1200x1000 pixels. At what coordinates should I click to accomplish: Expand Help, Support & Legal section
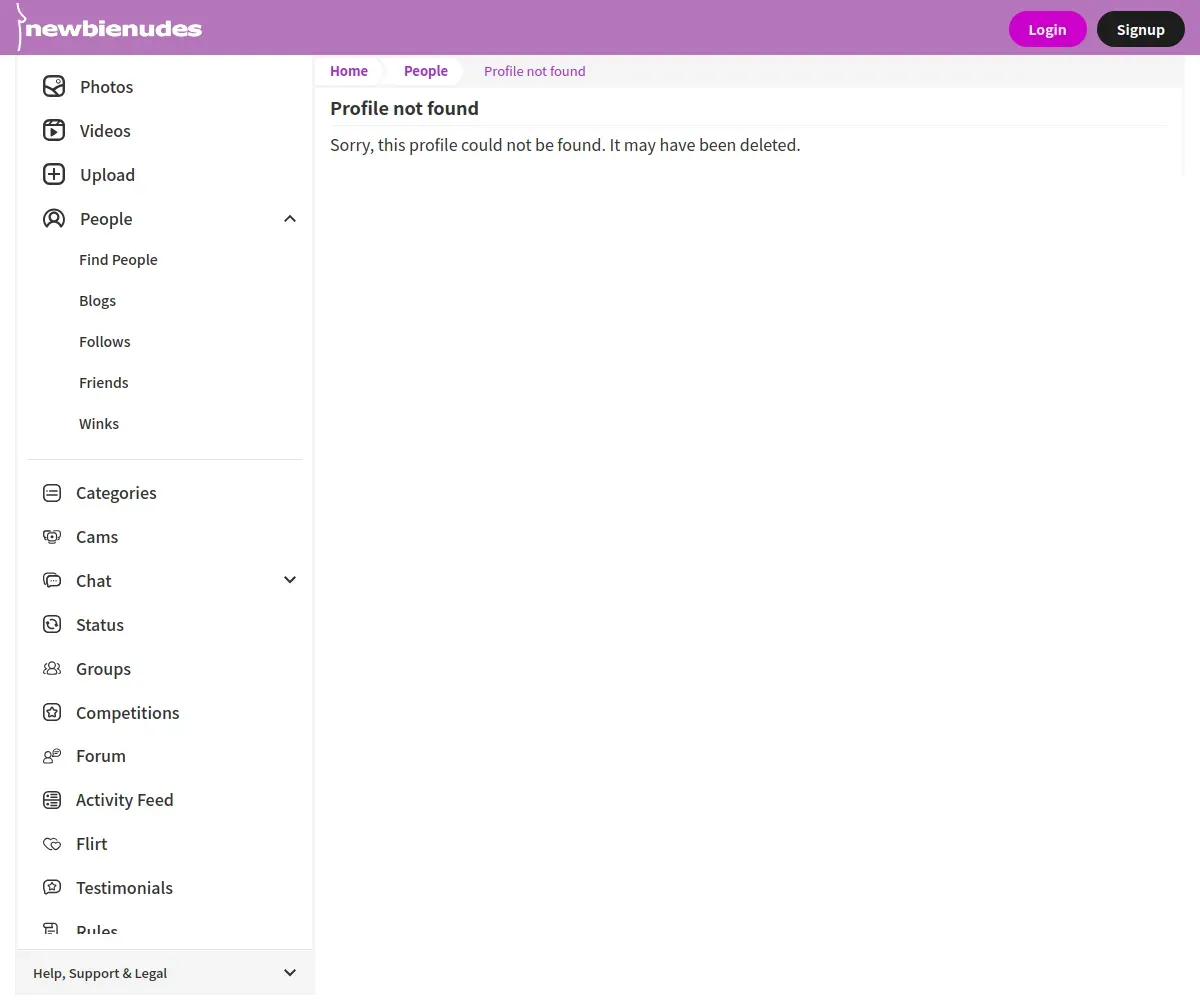(165, 973)
